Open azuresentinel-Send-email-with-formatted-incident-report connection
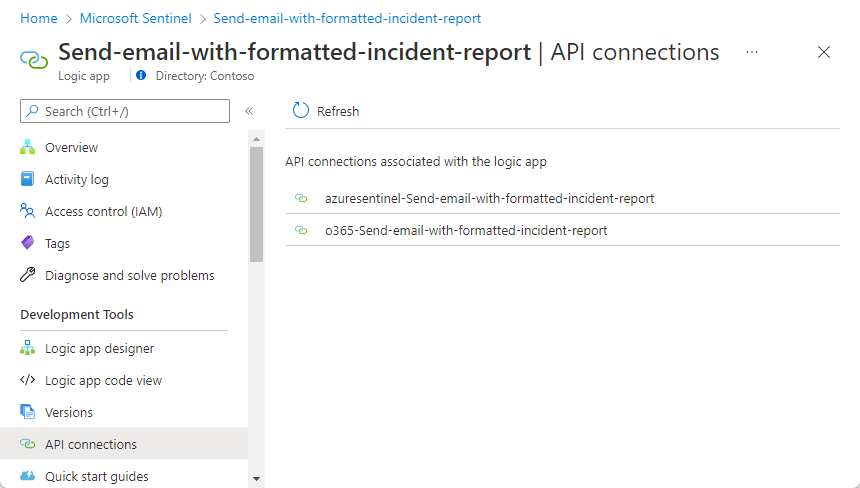This screenshot has height=488, width=860. click(x=489, y=199)
